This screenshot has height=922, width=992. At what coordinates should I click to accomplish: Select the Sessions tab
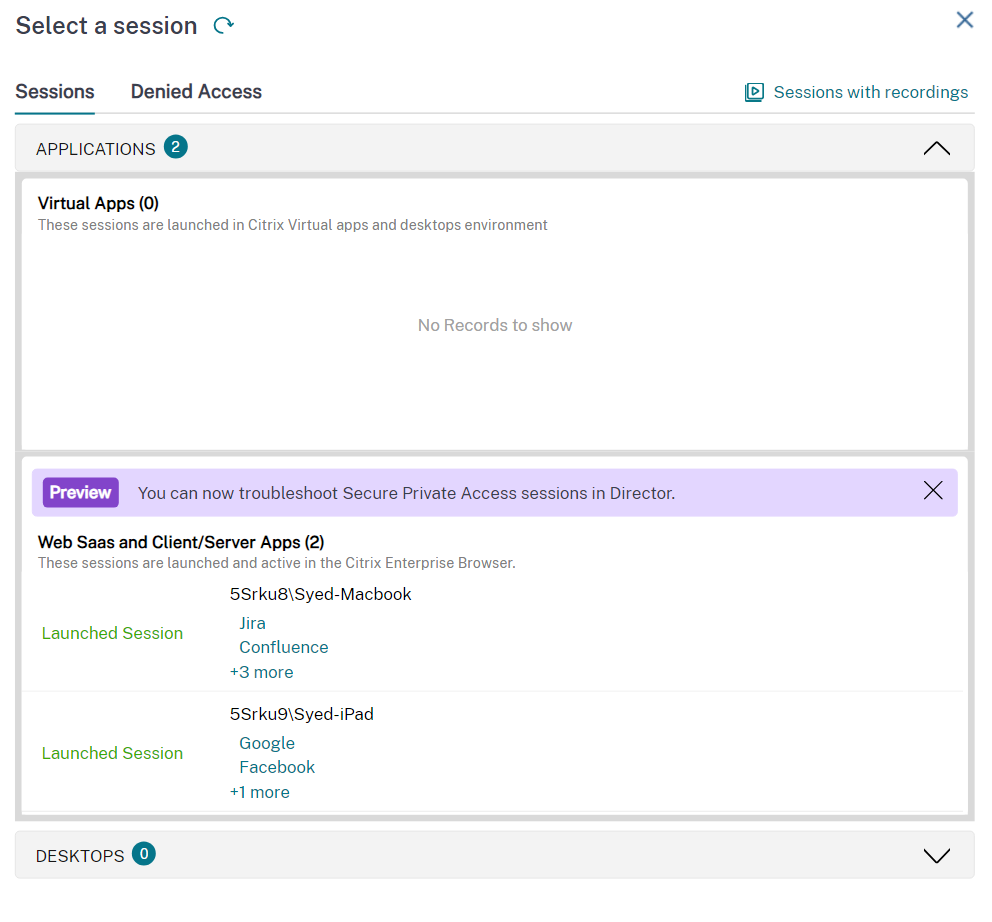click(54, 91)
